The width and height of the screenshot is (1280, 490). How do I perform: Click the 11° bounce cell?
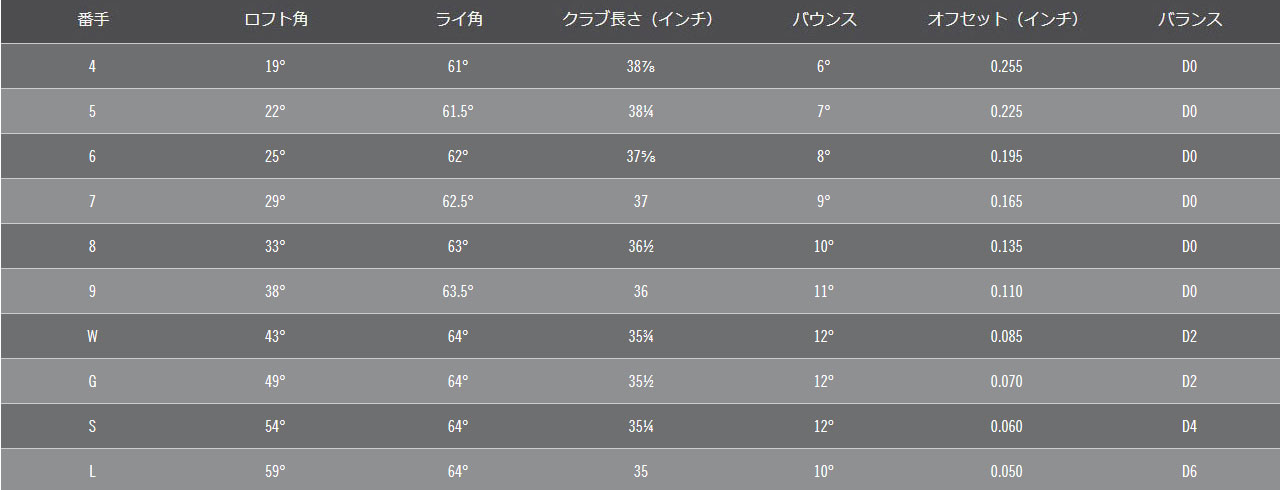click(824, 292)
